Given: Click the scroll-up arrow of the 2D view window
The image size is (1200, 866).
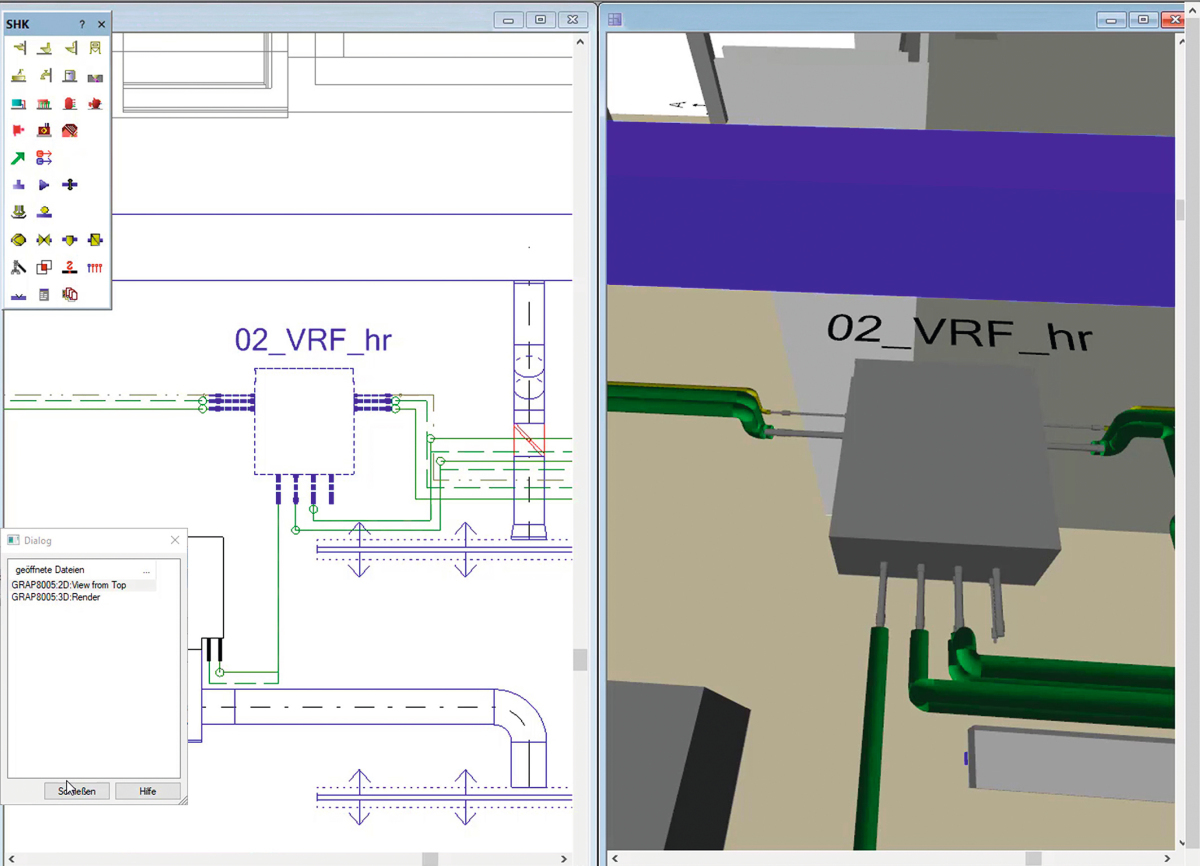Looking at the screenshot, I should point(580,42).
